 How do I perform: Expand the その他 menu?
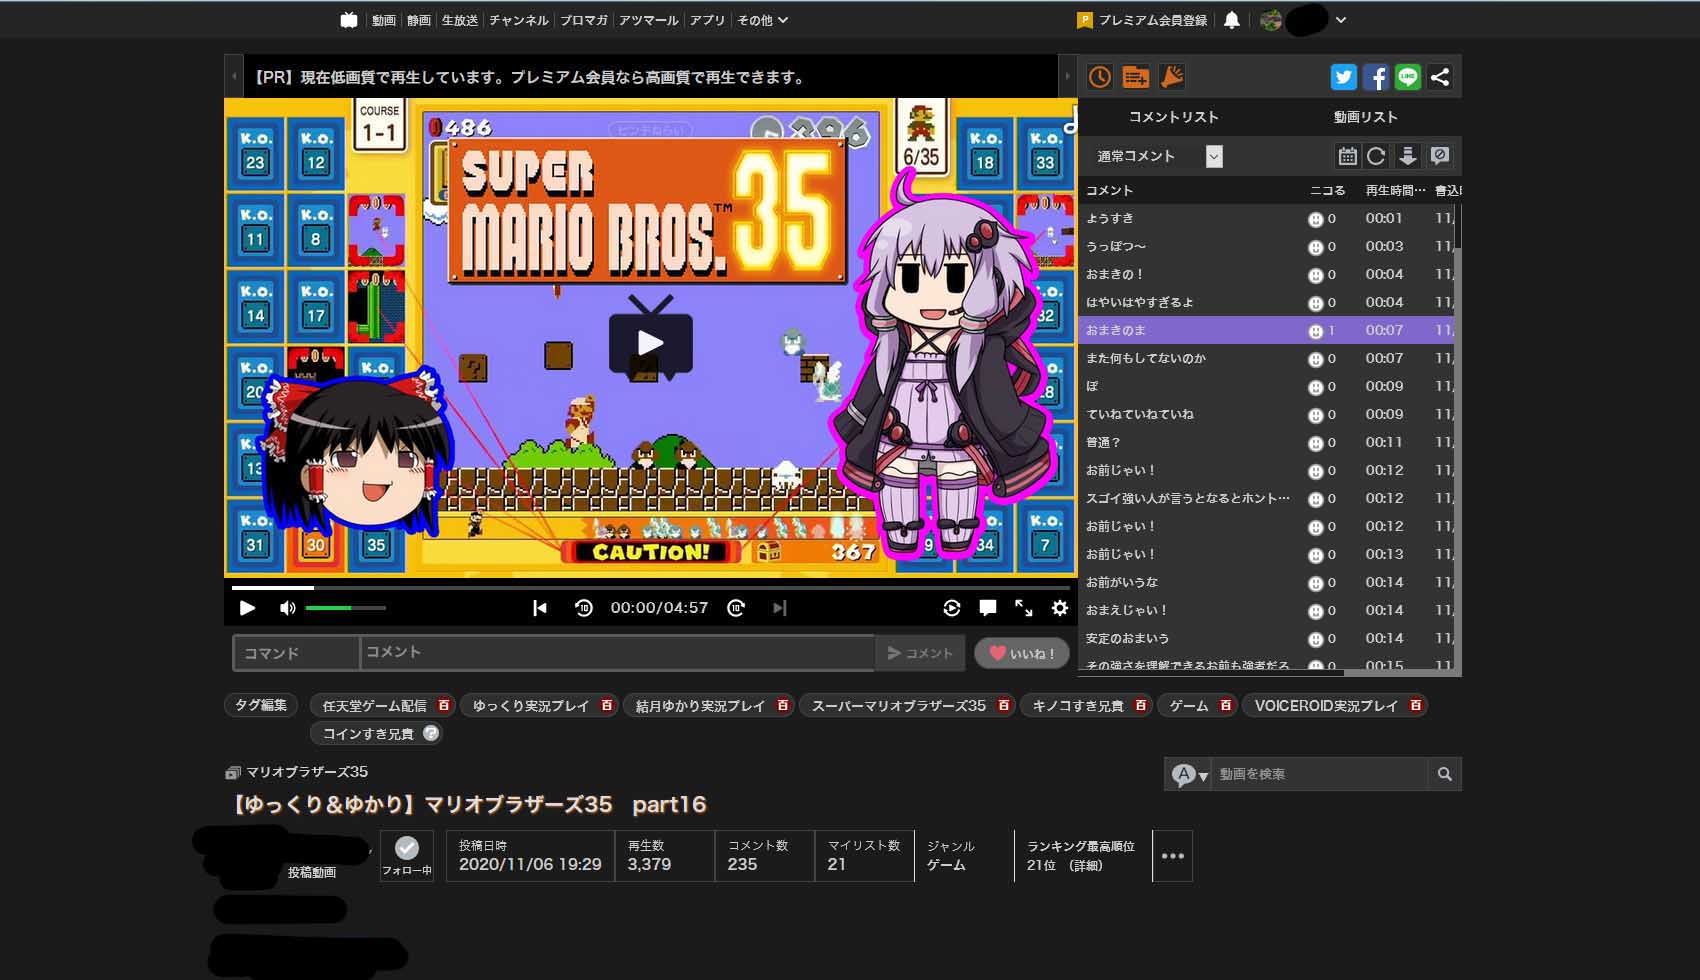tap(763, 20)
